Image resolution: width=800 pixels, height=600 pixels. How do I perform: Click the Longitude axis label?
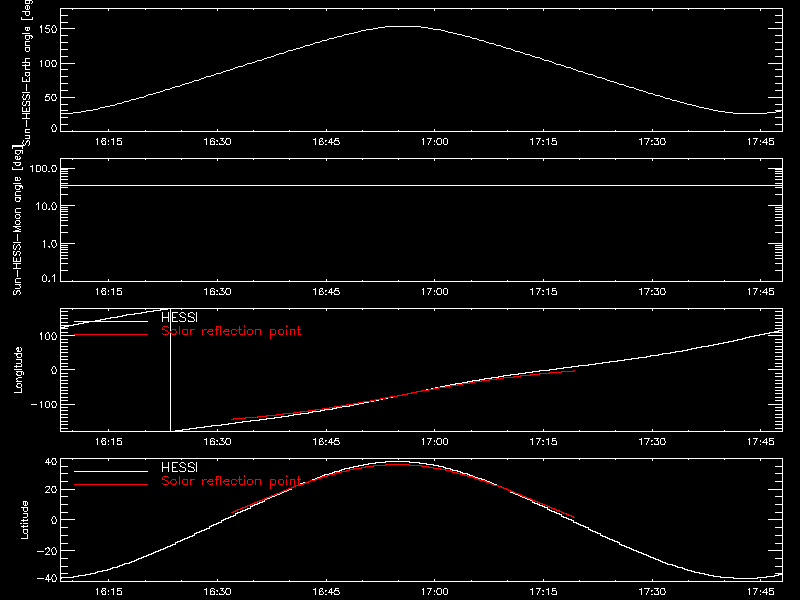click(18, 370)
